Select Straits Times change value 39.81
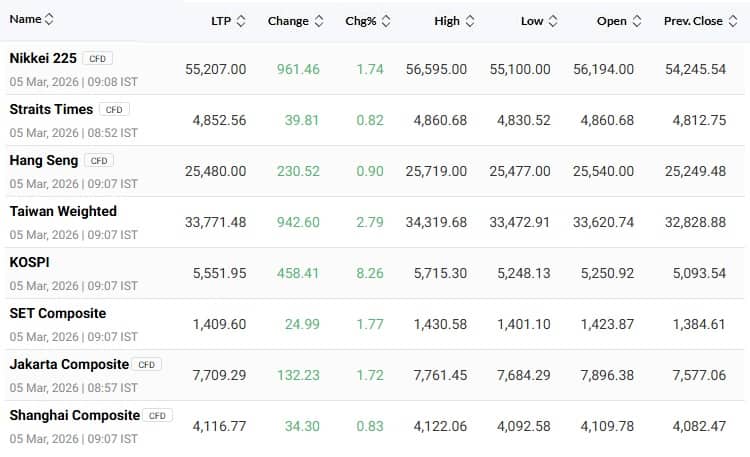This screenshot has height=457, width=750. [x=302, y=120]
